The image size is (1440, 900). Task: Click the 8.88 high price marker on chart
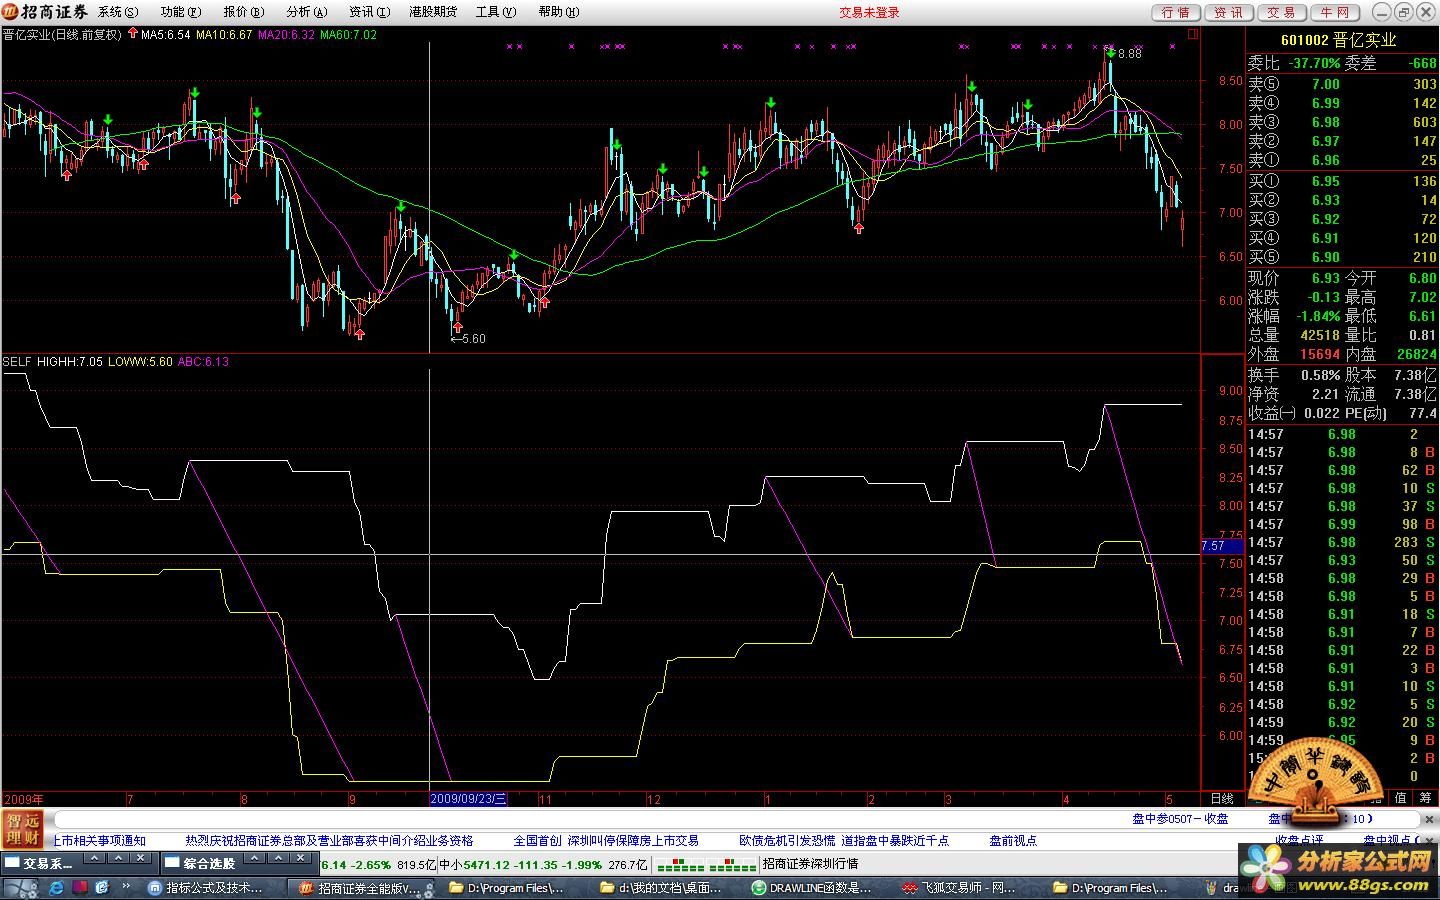click(1129, 54)
